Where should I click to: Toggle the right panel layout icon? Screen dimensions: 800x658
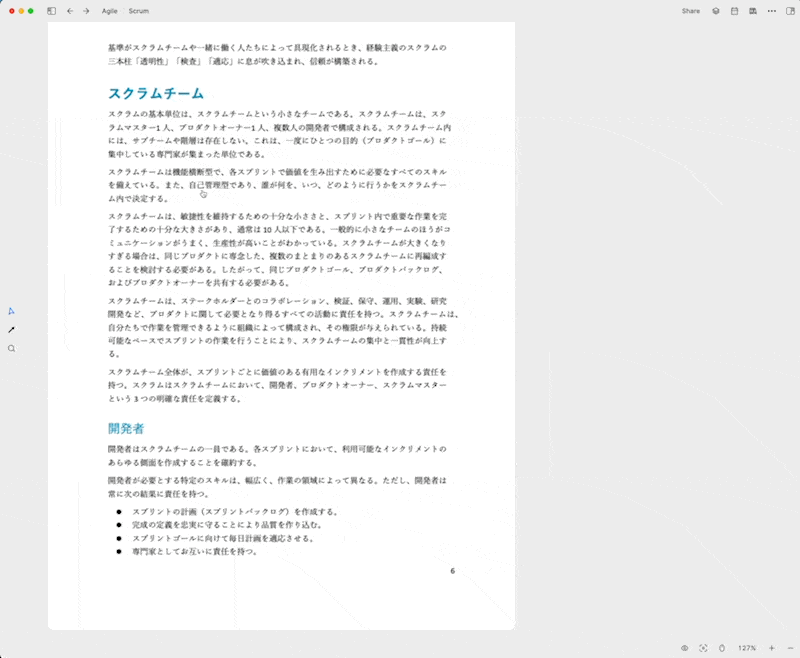(791, 11)
